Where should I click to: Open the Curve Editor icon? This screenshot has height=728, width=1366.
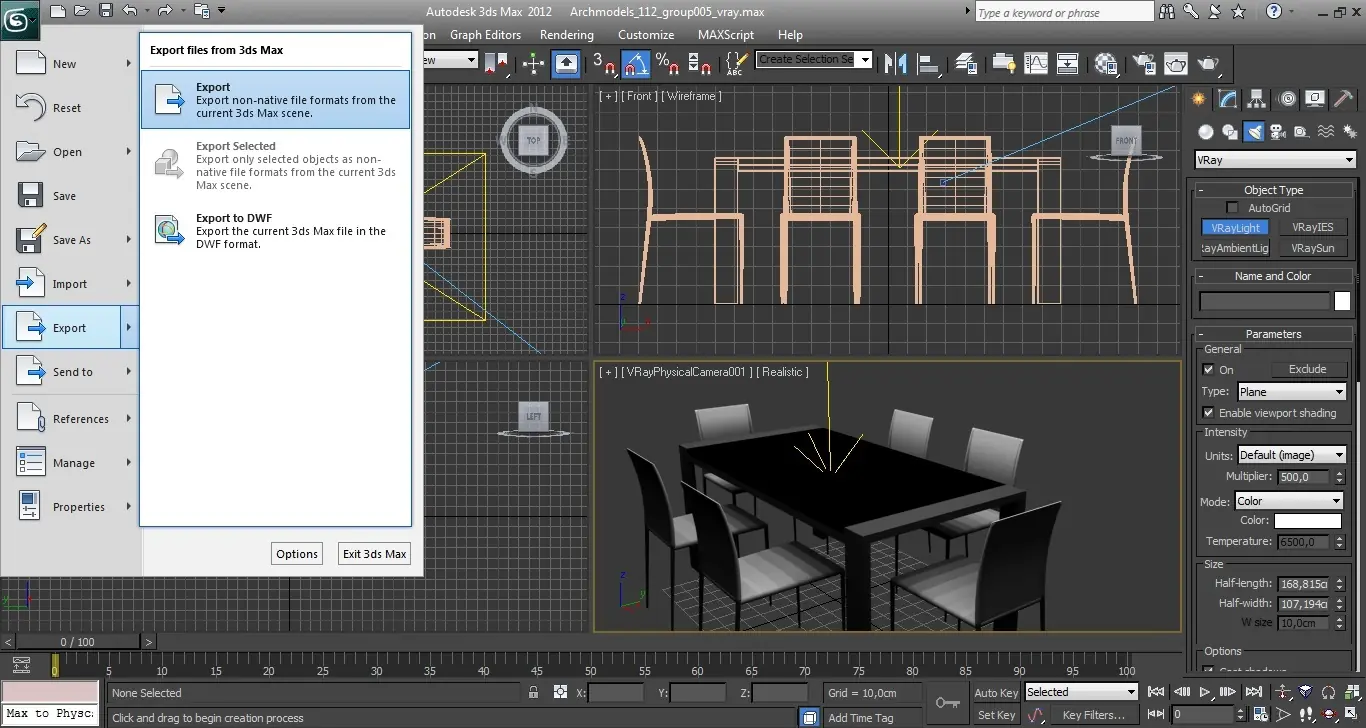1036,64
